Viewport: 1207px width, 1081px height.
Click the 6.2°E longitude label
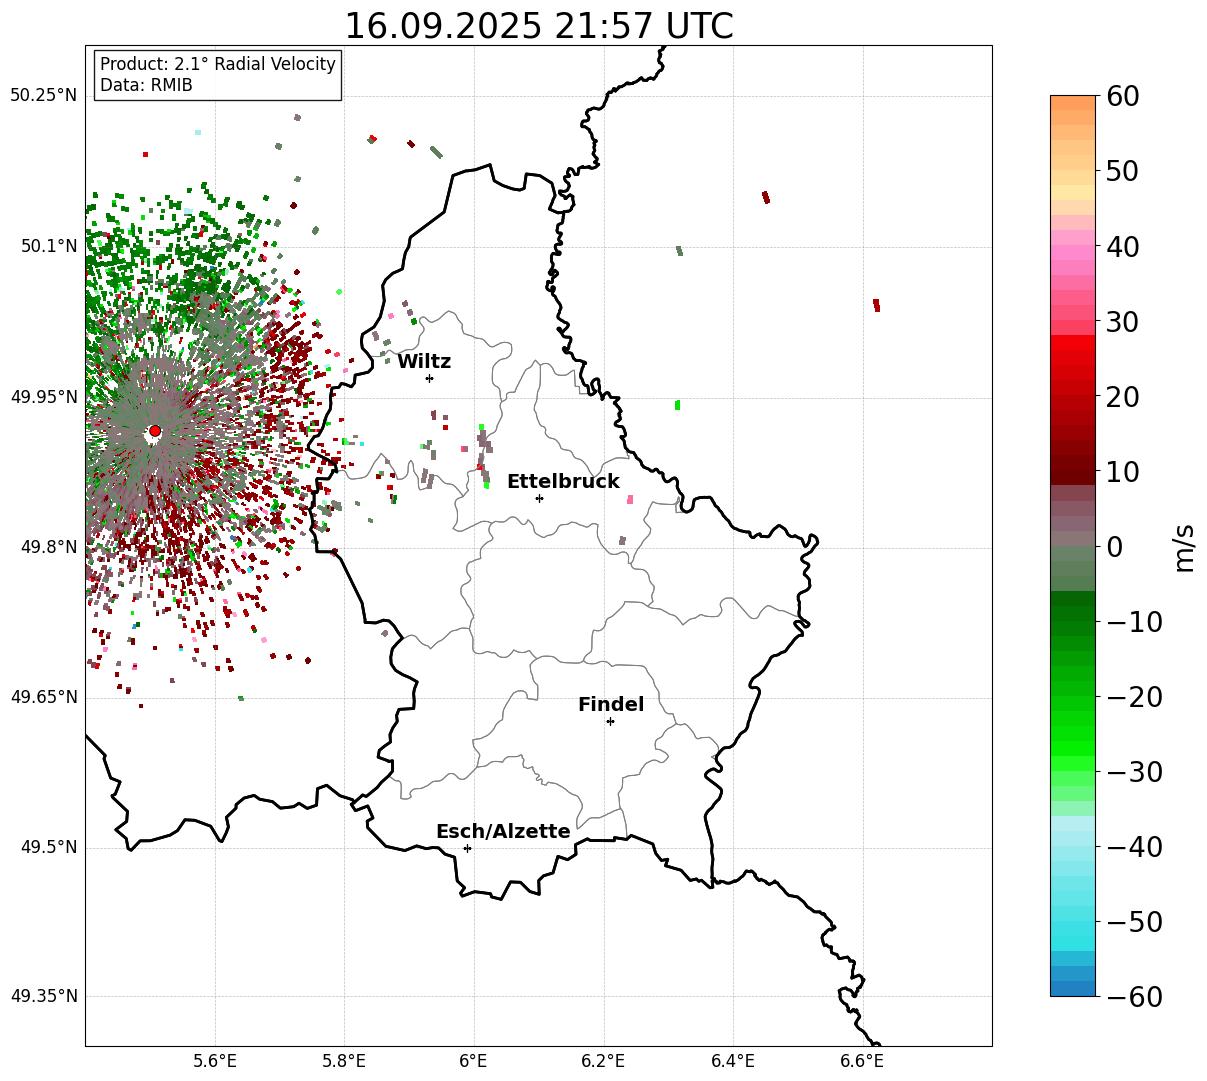pos(603,1061)
